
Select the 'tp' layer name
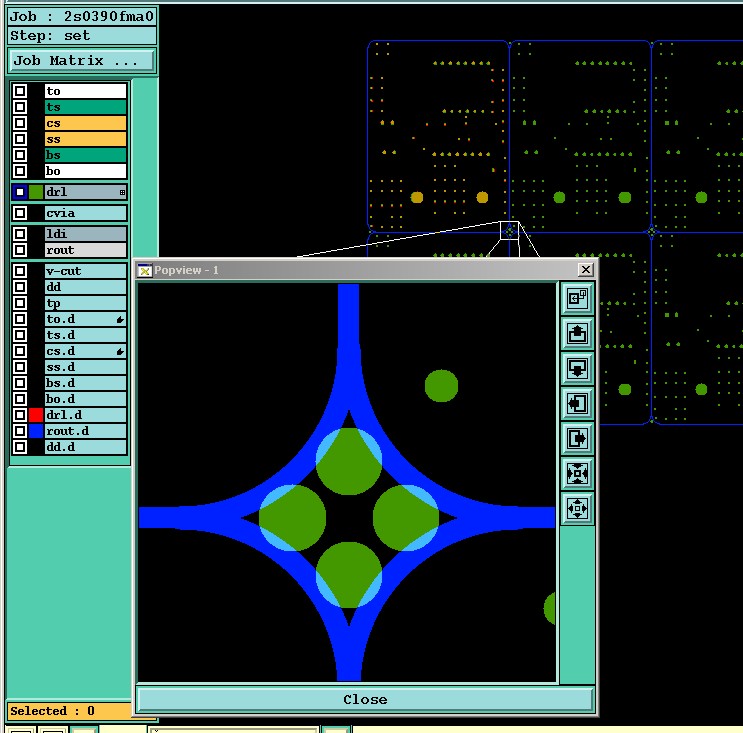click(x=86, y=303)
